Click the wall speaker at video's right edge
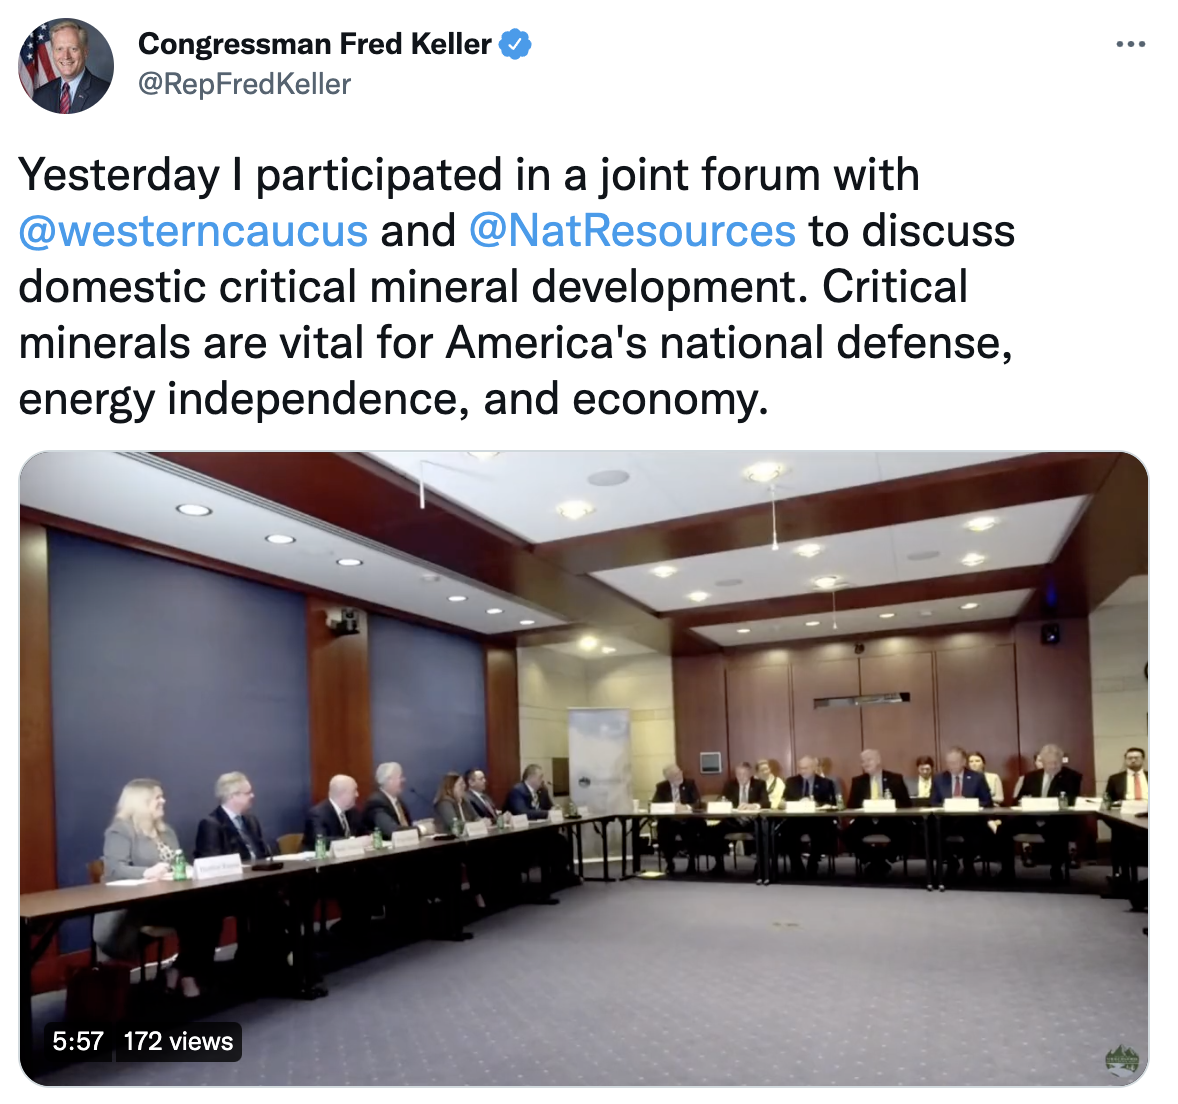The height and width of the screenshot is (1104, 1178). click(x=1050, y=633)
